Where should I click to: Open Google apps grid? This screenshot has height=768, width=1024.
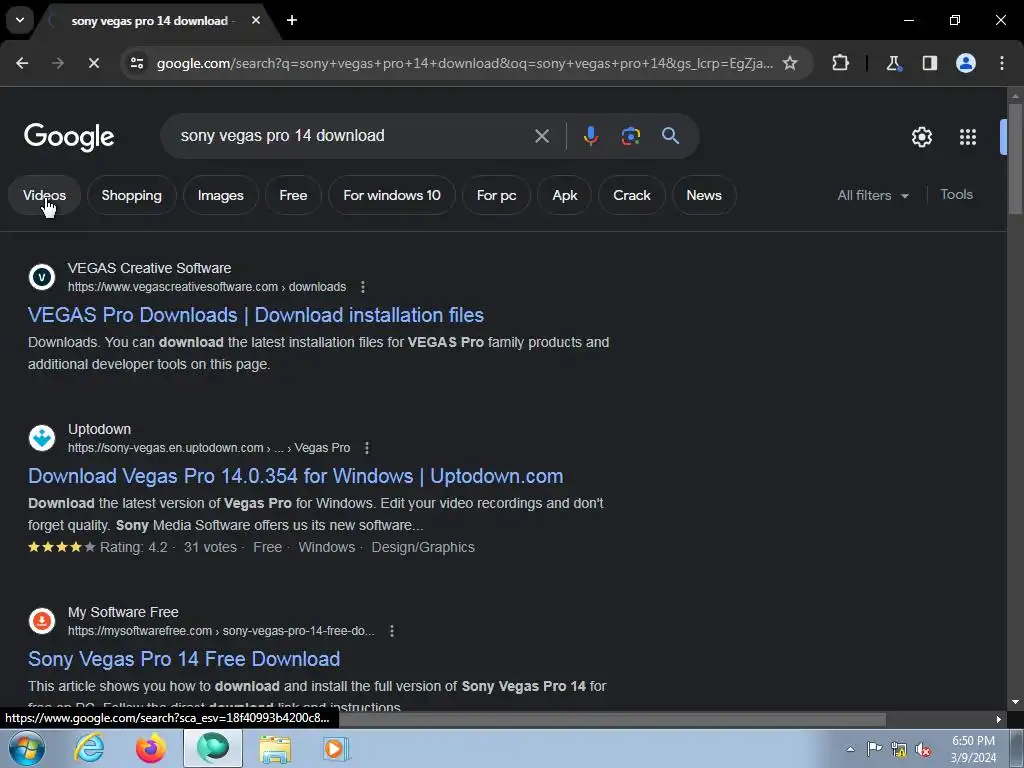click(968, 136)
